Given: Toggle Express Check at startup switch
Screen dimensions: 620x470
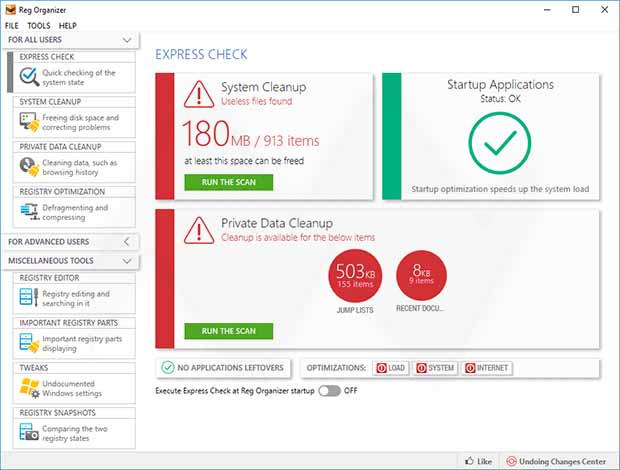Looking at the screenshot, I should (x=329, y=391).
